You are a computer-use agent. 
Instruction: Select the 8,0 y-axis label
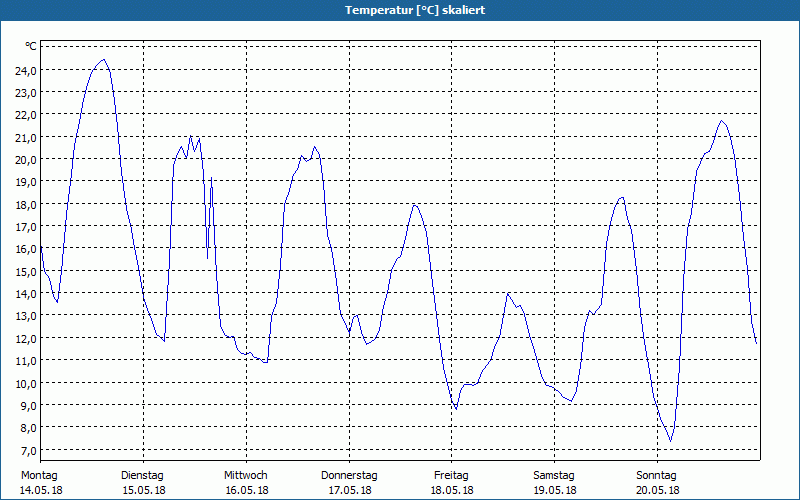(x=29, y=429)
